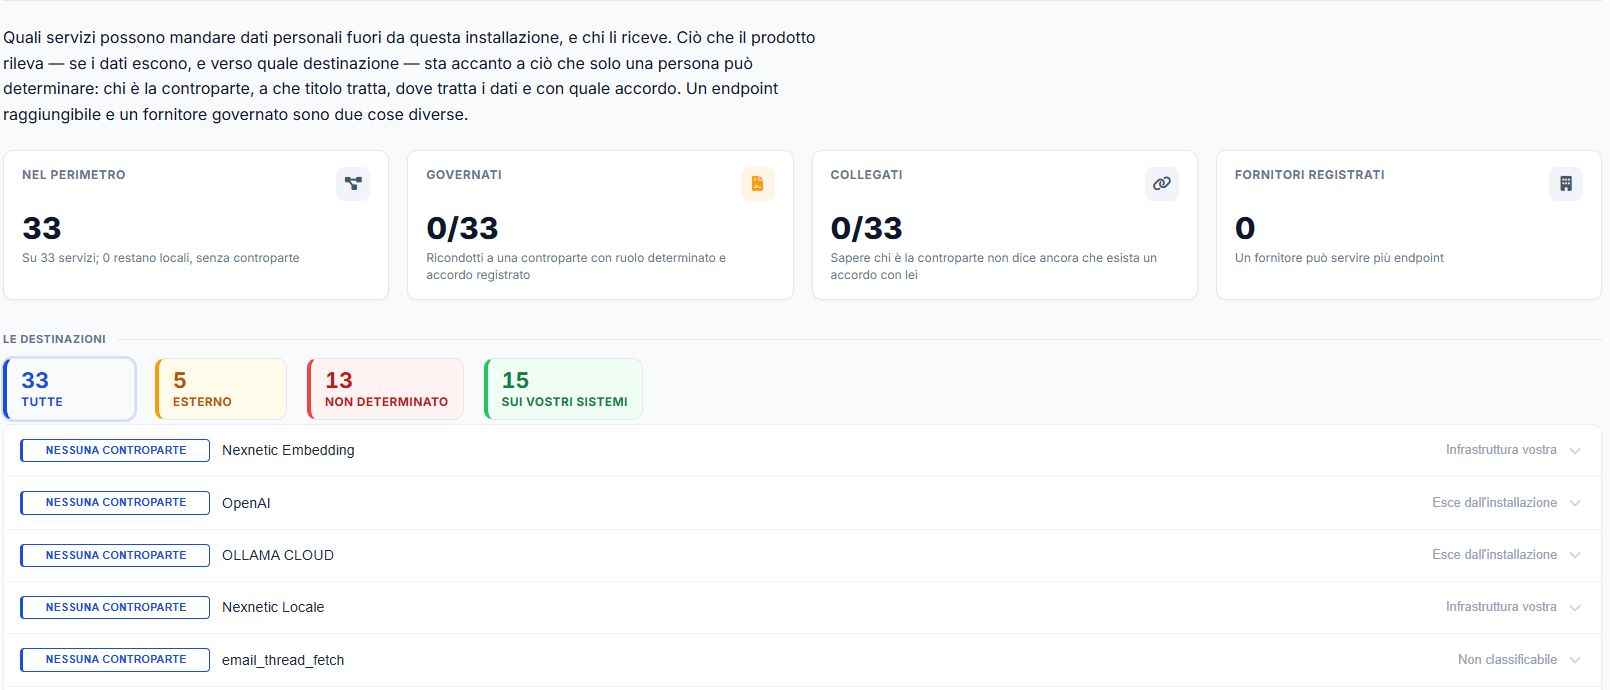1610x690 pixels.
Task: Expand the email_thread_fetch row chevron
Action: [1575, 660]
